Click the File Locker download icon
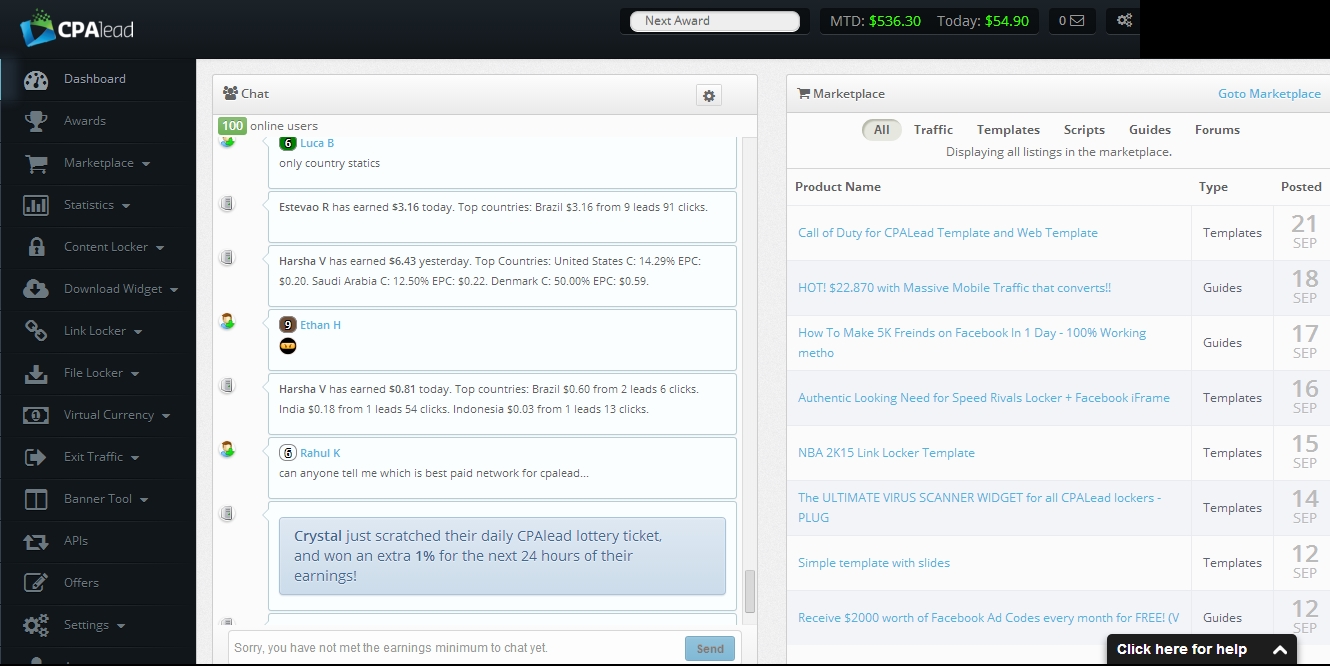 pyautogui.click(x=36, y=374)
